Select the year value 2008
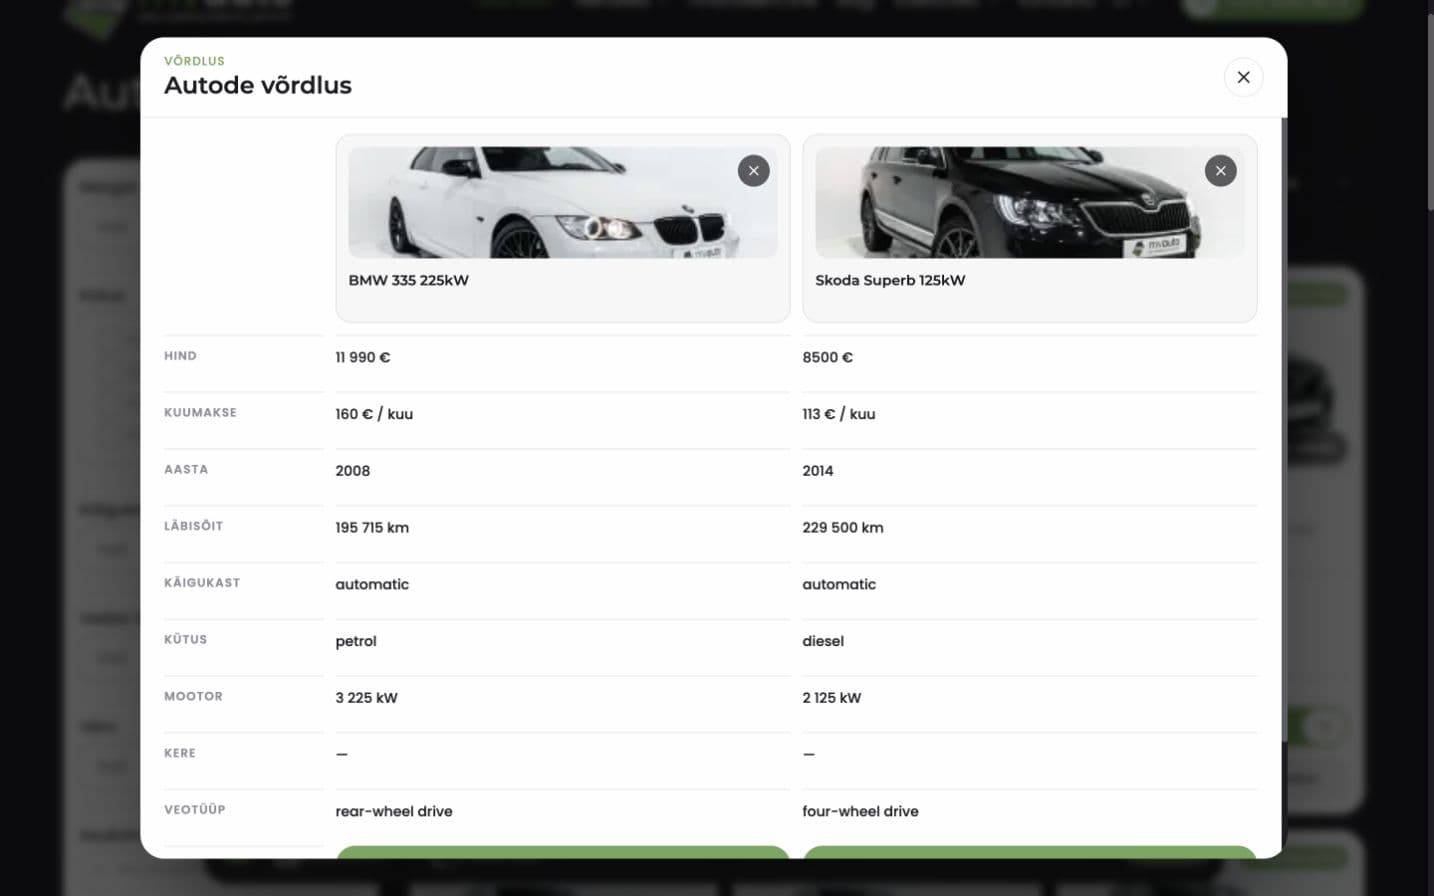This screenshot has width=1434, height=896. coord(353,471)
